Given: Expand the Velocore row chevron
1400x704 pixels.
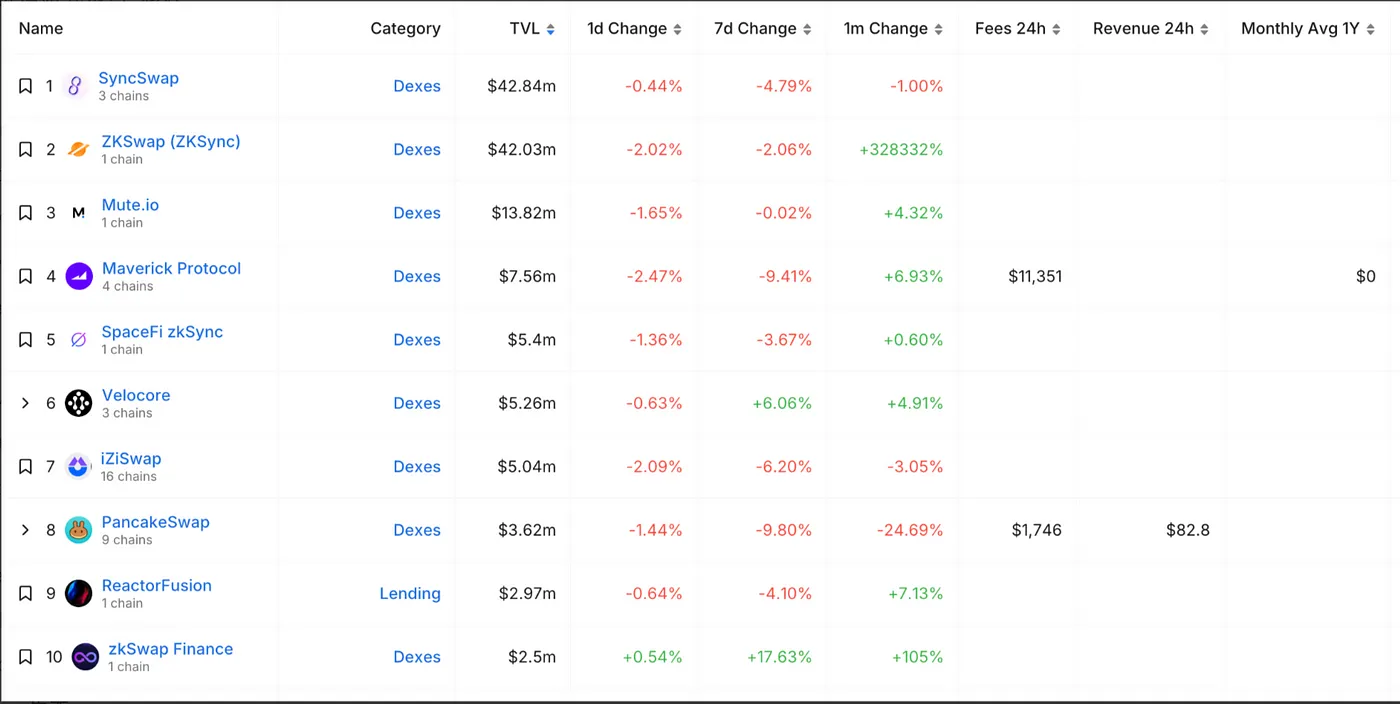Looking at the screenshot, I should (26, 403).
